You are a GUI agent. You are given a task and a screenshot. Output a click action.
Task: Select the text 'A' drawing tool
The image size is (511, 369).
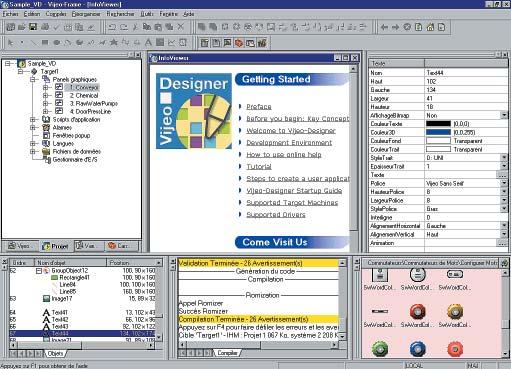pos(148,42)
